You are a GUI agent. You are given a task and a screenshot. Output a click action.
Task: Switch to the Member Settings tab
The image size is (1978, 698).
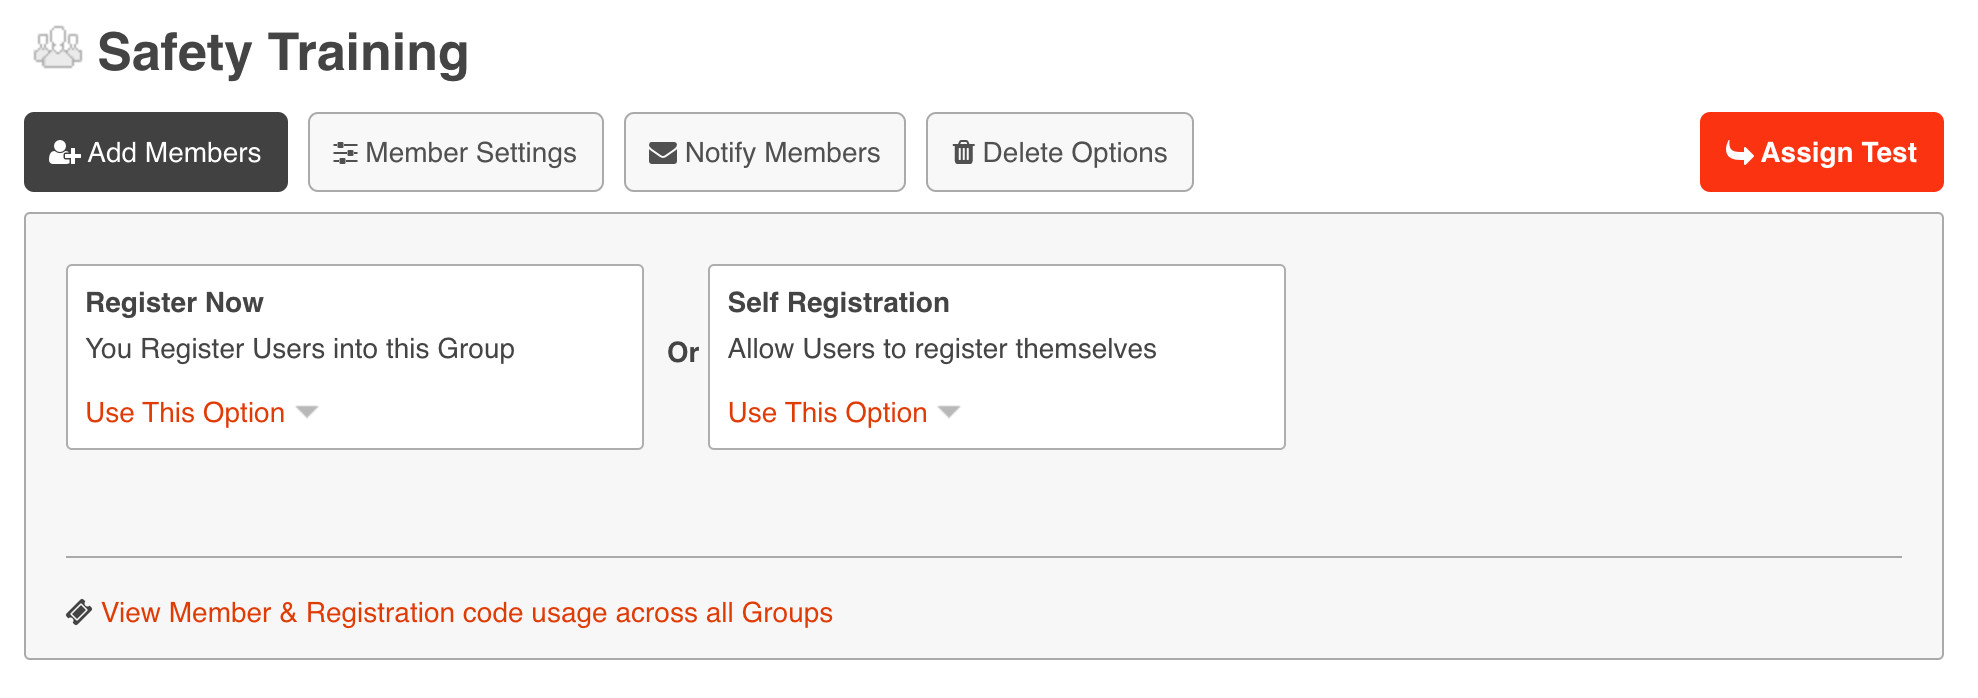[456, 152]
